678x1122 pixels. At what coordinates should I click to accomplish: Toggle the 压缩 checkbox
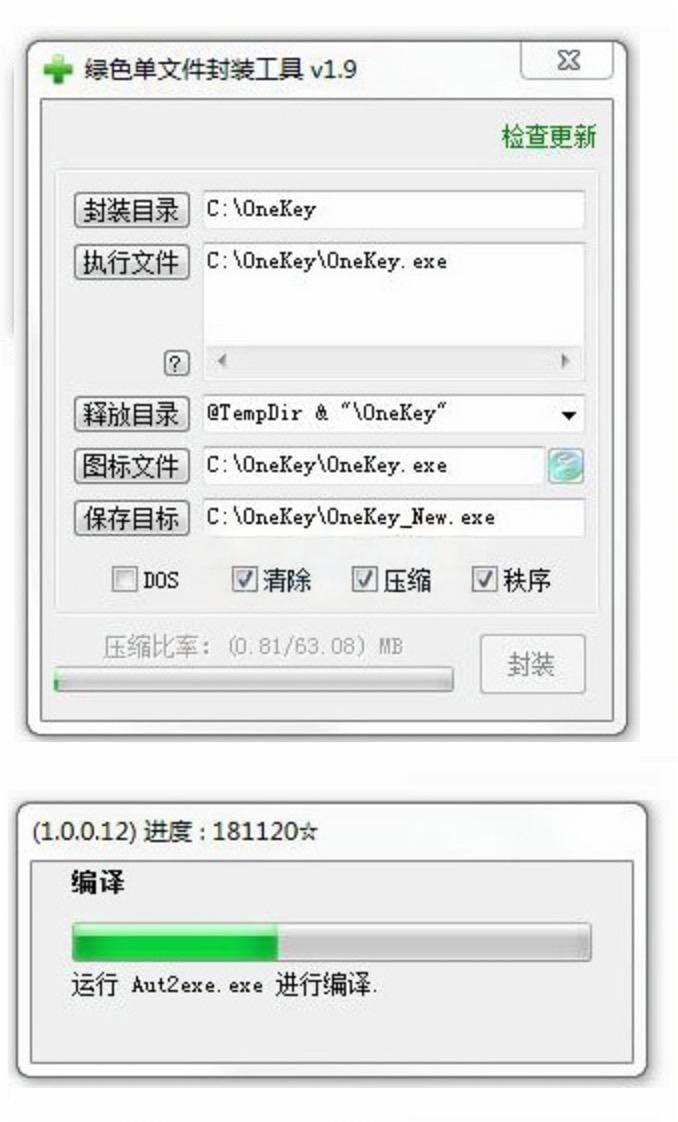[365, 579]
